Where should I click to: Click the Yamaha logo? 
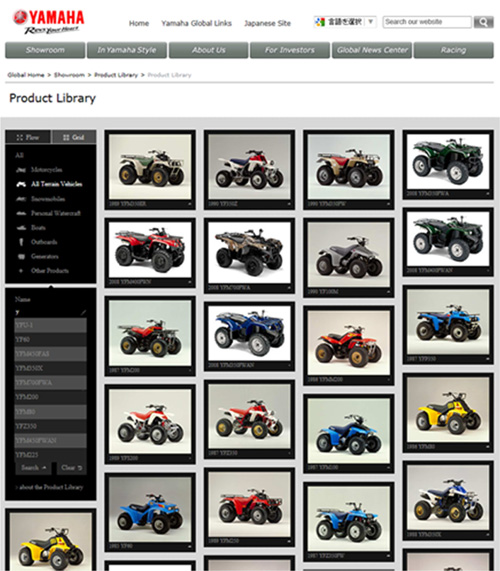click(x=48, y=22)
